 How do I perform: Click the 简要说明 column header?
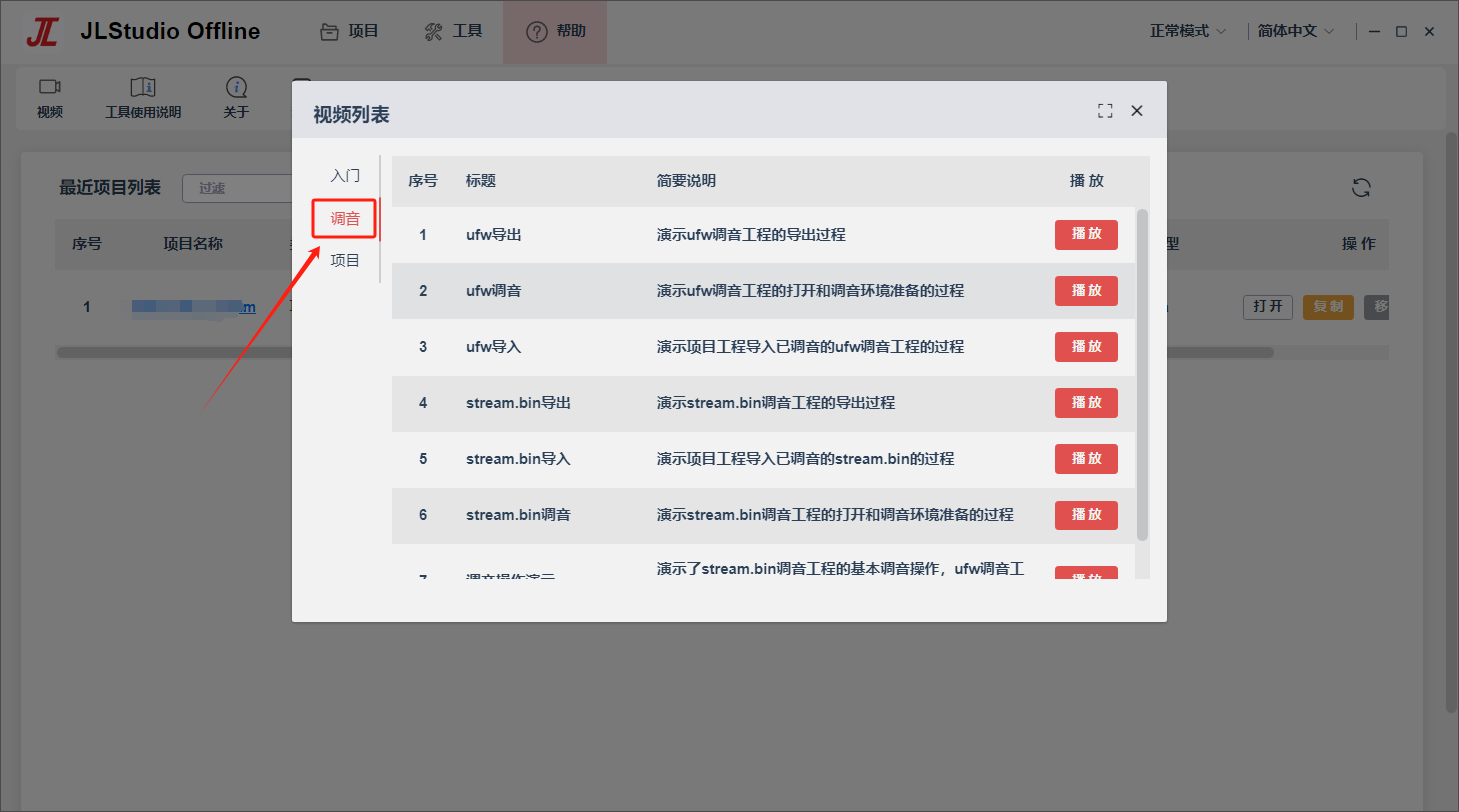coord(686,181)
